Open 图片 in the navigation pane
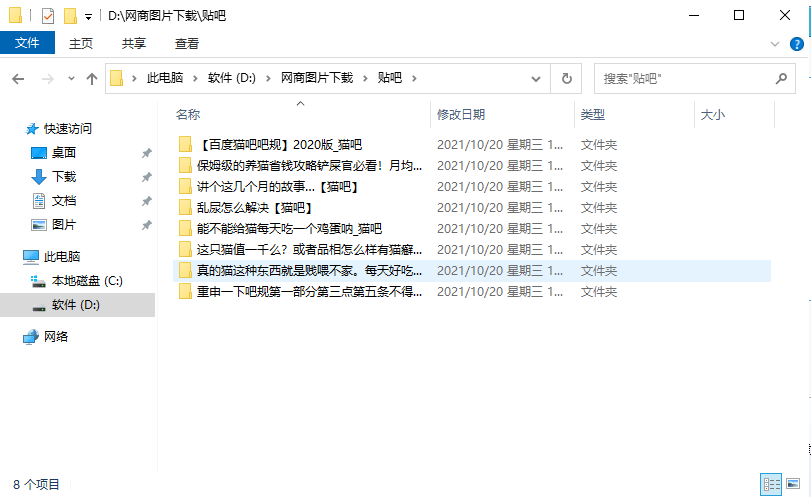The height and width of the screenshot is (497, 811). tap(64, 224)
